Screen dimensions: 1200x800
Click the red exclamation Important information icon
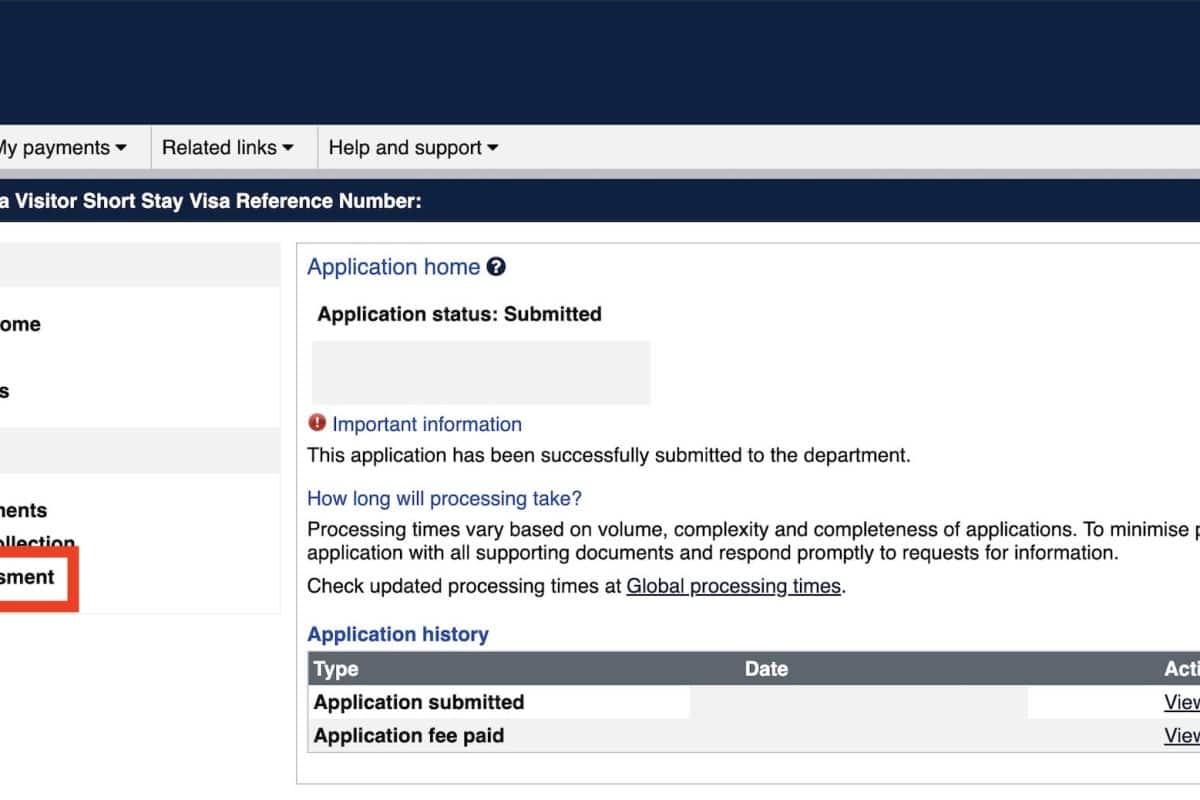(x=317, y=423)
